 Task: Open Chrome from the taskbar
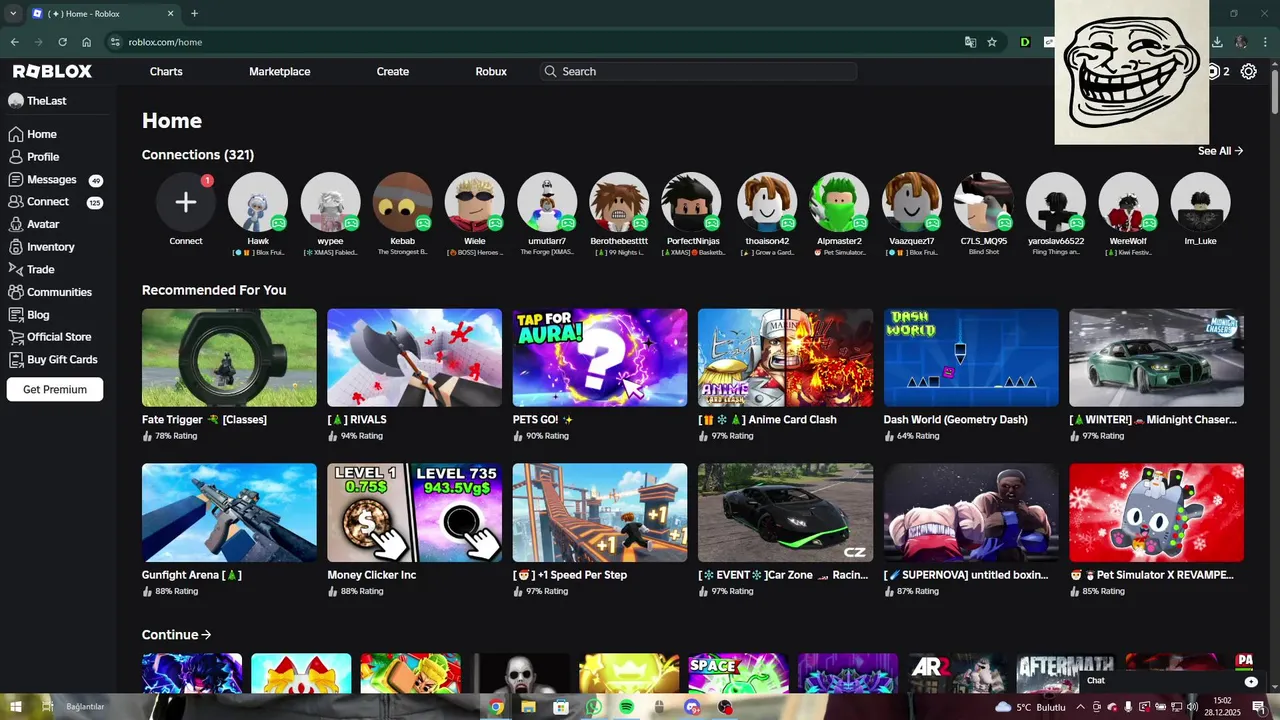pyautogui.click(x=495, y=707)
